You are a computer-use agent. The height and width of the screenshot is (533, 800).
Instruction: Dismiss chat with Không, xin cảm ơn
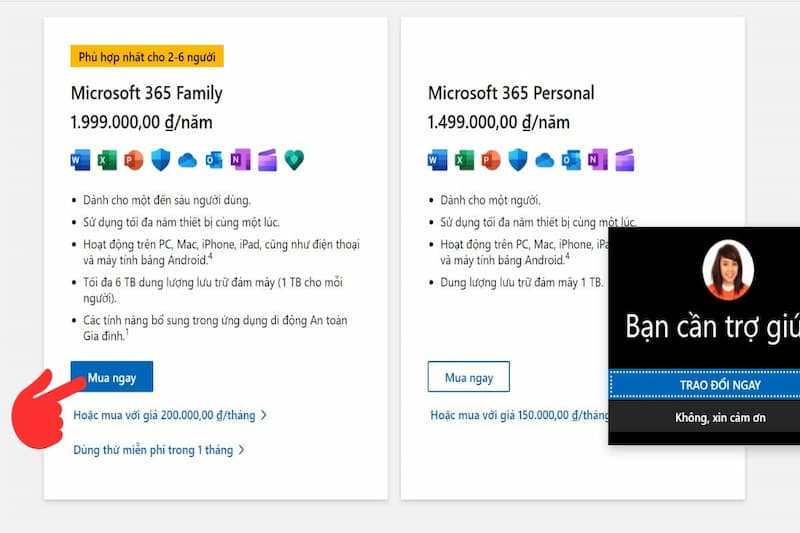click(x=703, y=414)
